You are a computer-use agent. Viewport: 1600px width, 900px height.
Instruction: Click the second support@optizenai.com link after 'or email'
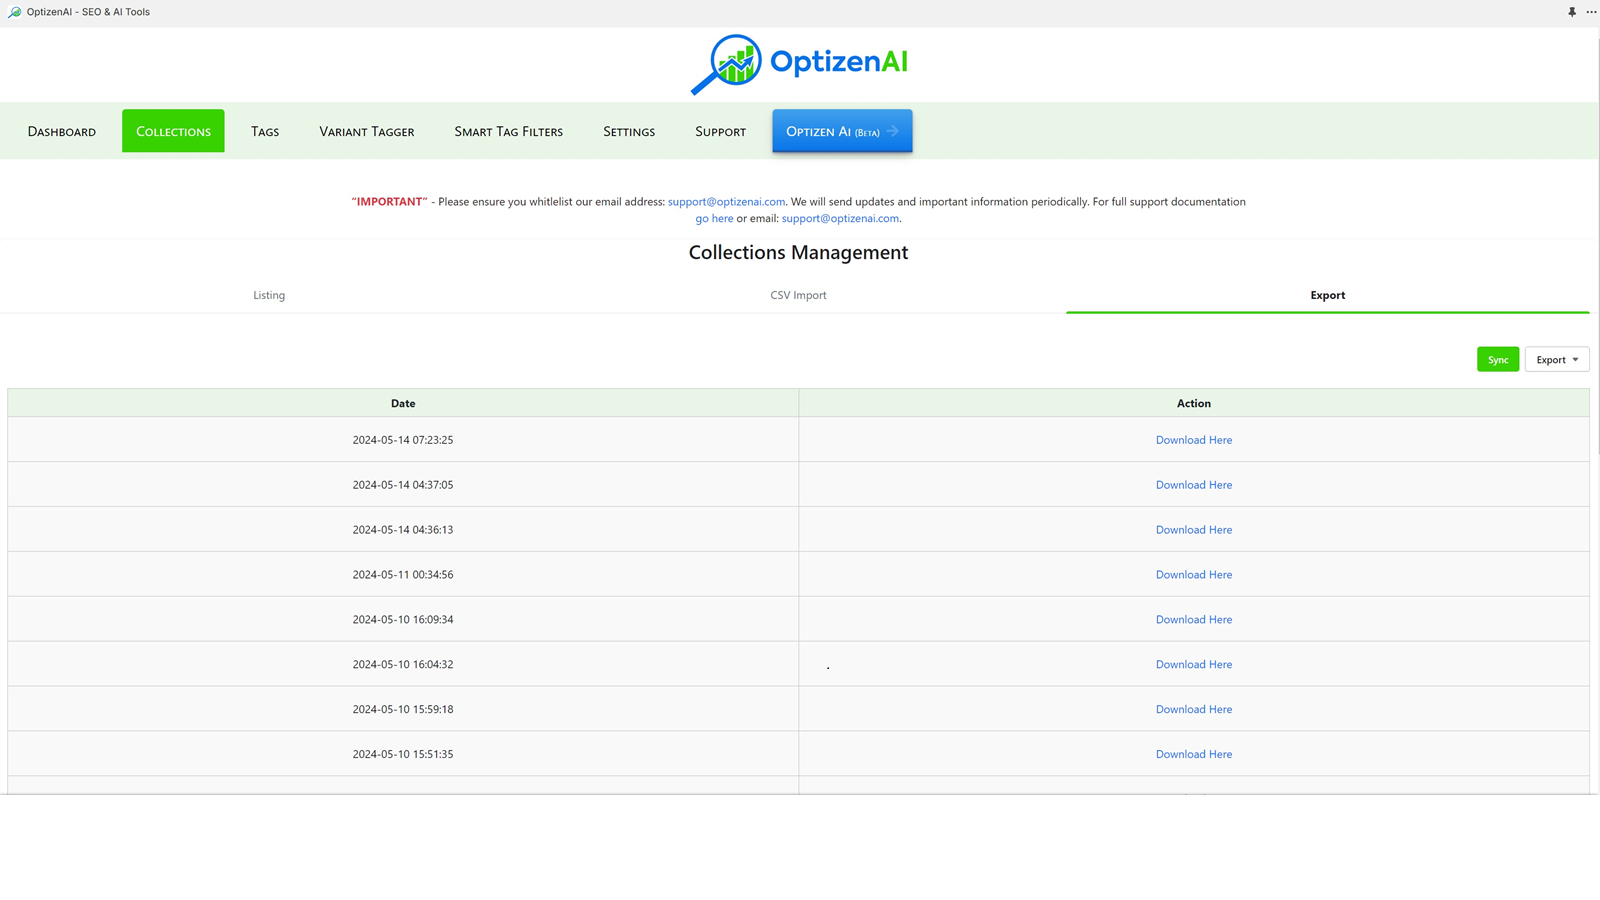(840, 218)
